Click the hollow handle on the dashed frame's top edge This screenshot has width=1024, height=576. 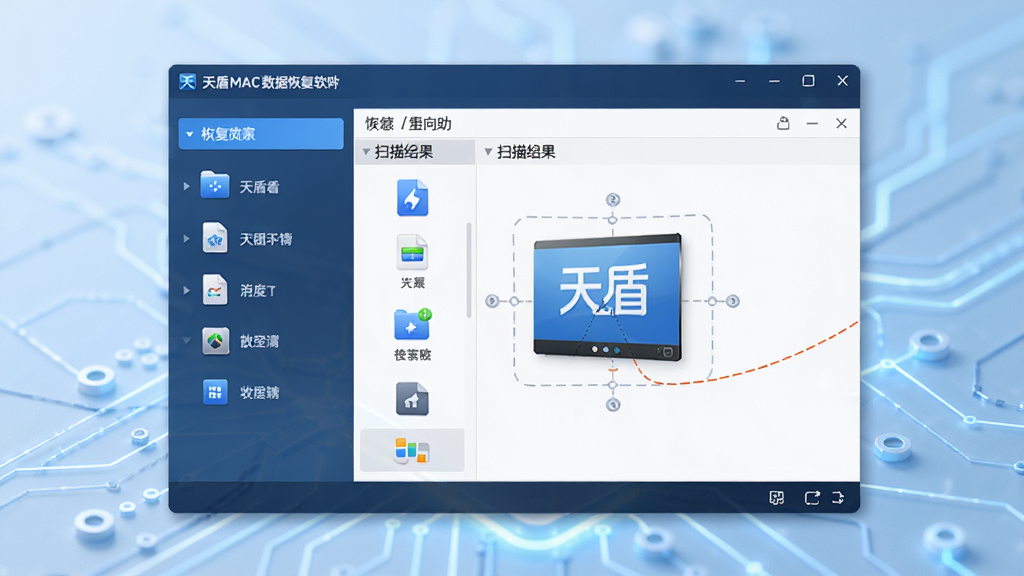coord(613,220)
